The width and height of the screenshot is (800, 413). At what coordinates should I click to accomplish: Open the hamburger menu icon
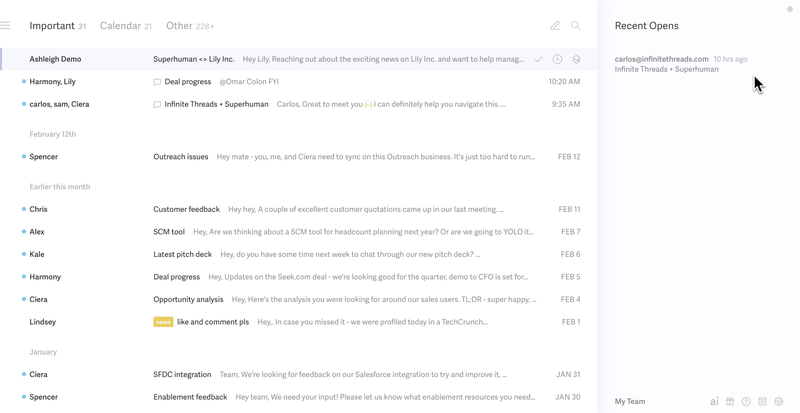5,26
